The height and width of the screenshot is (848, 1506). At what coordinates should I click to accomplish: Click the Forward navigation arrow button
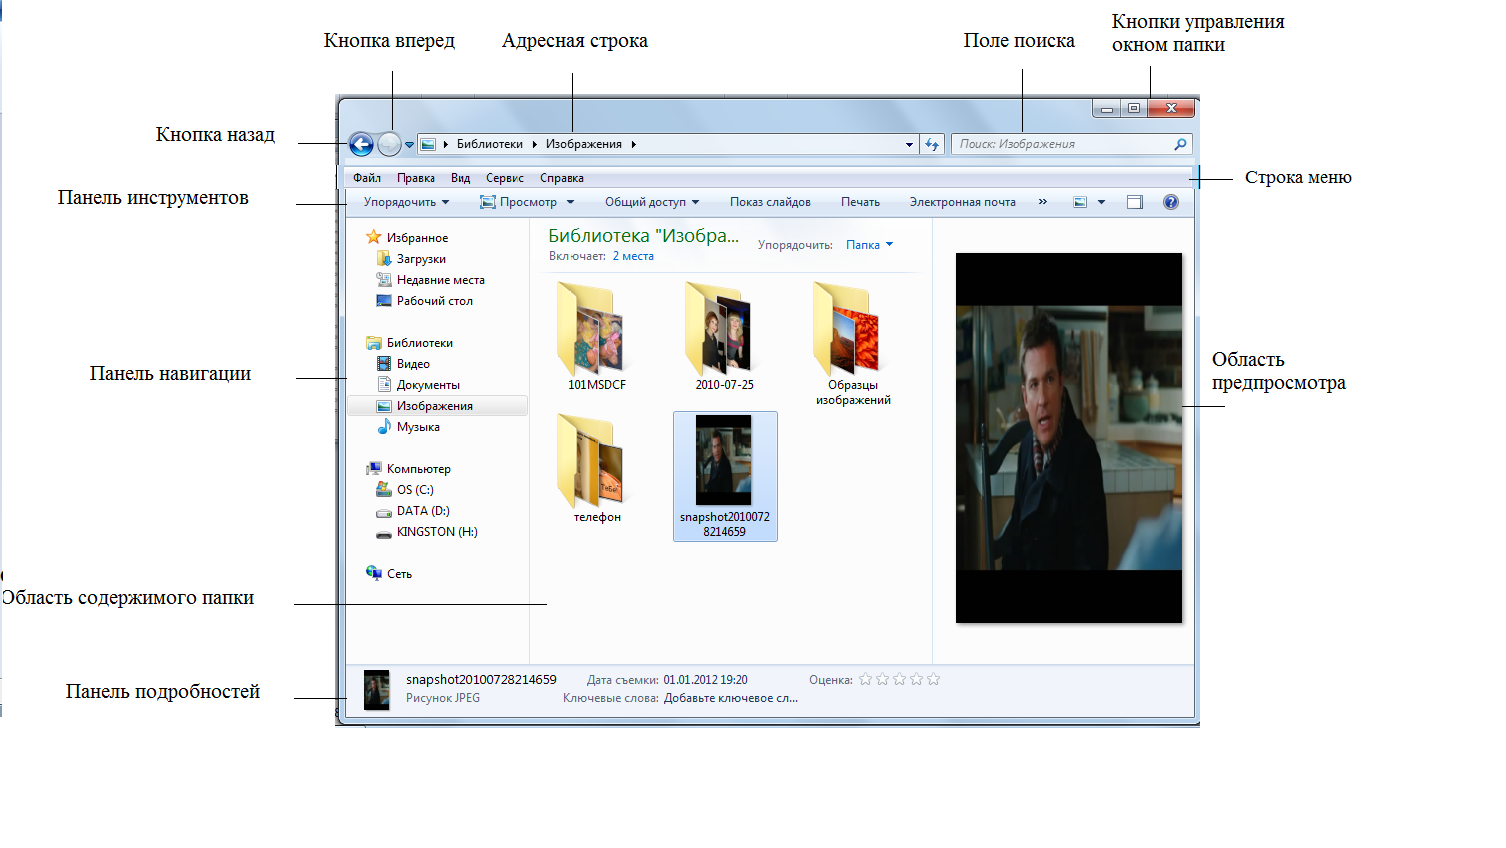click(389, 145)
